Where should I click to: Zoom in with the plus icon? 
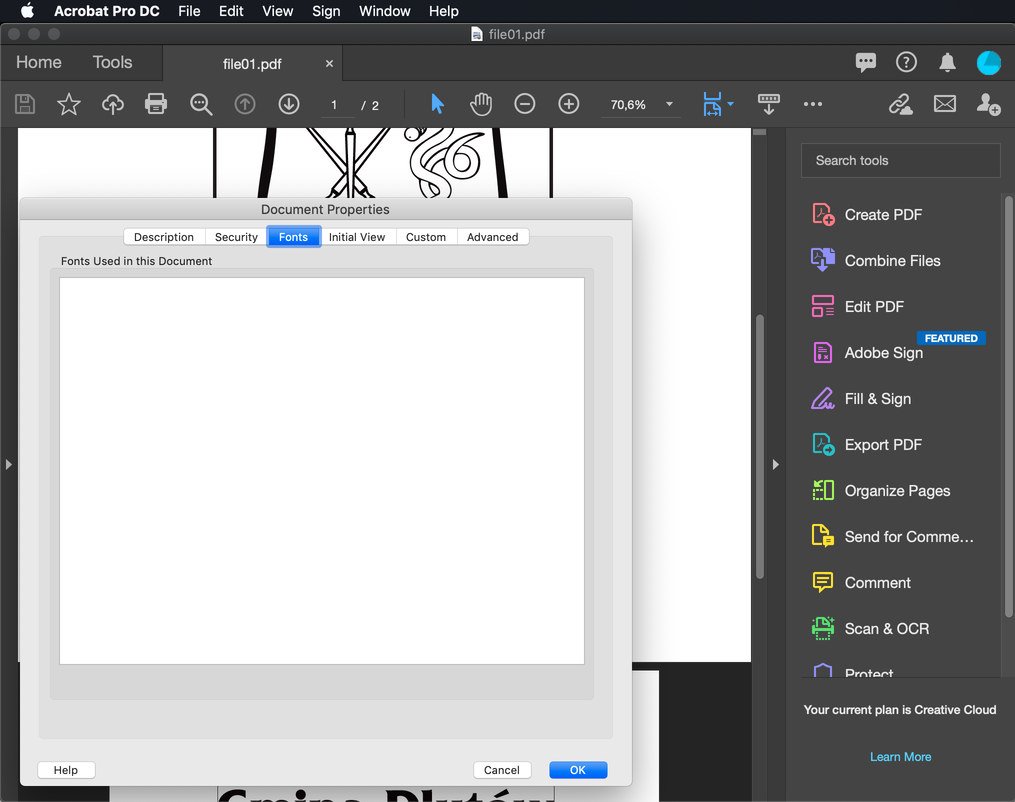(568, 104)
